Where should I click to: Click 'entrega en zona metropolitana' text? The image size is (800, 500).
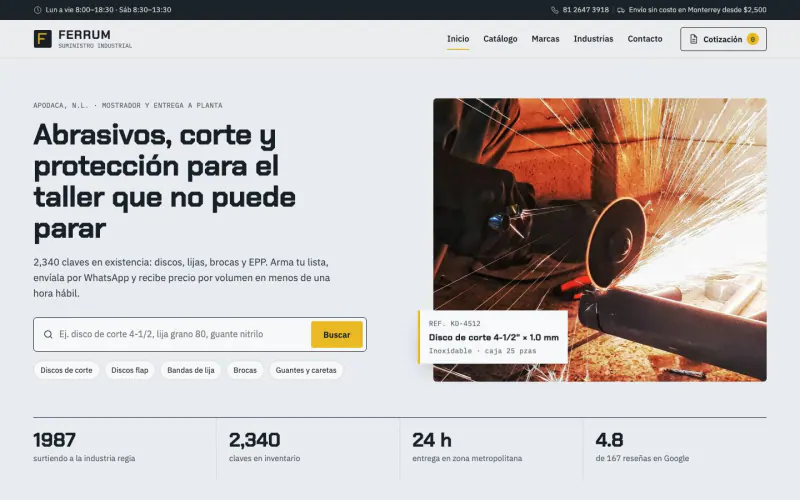point(467,458)
